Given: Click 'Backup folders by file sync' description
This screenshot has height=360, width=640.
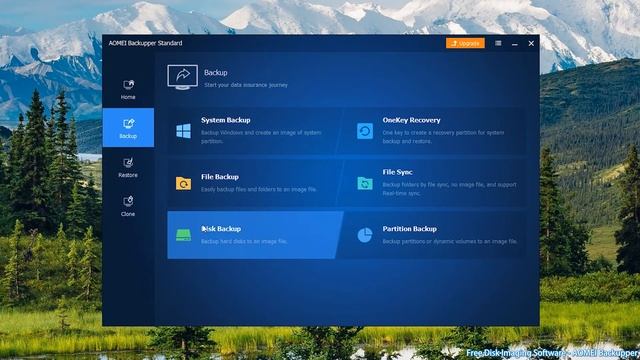Looking at the screenshot, I should click(x=449, y=189).
